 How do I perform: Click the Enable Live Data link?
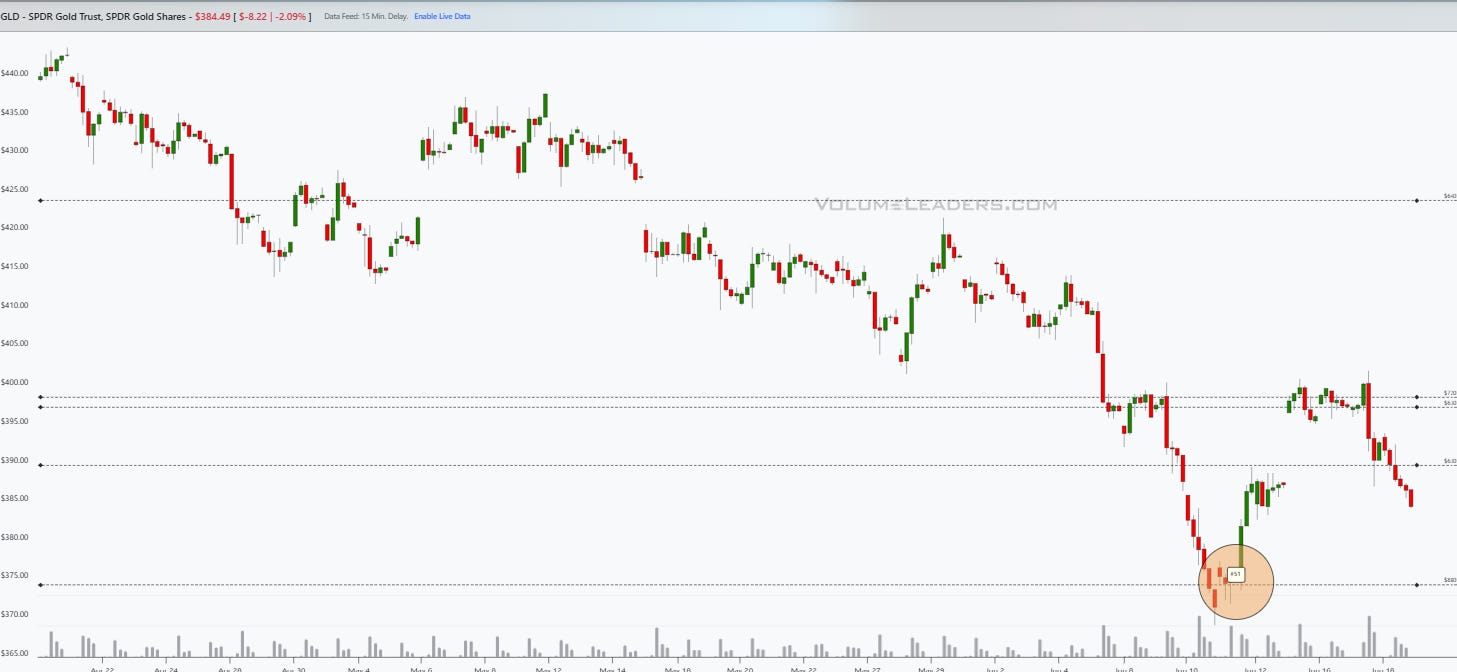point(442,17)
